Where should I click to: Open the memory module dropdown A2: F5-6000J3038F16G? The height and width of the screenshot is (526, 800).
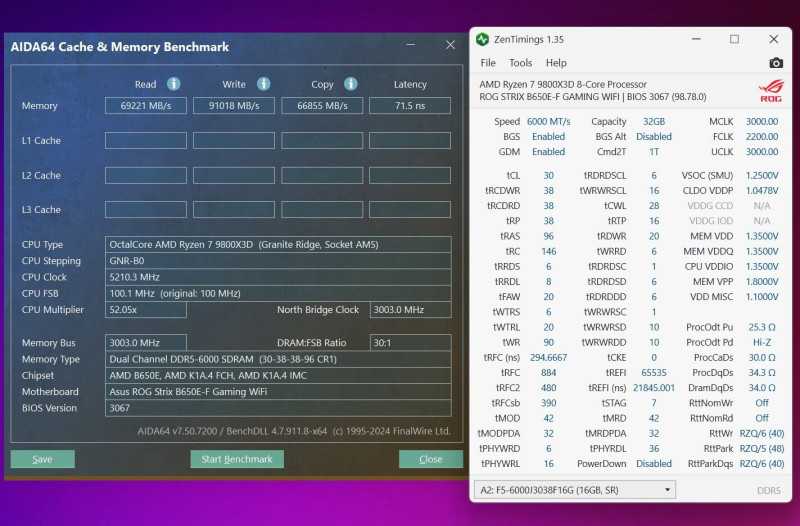click(575, 490)
